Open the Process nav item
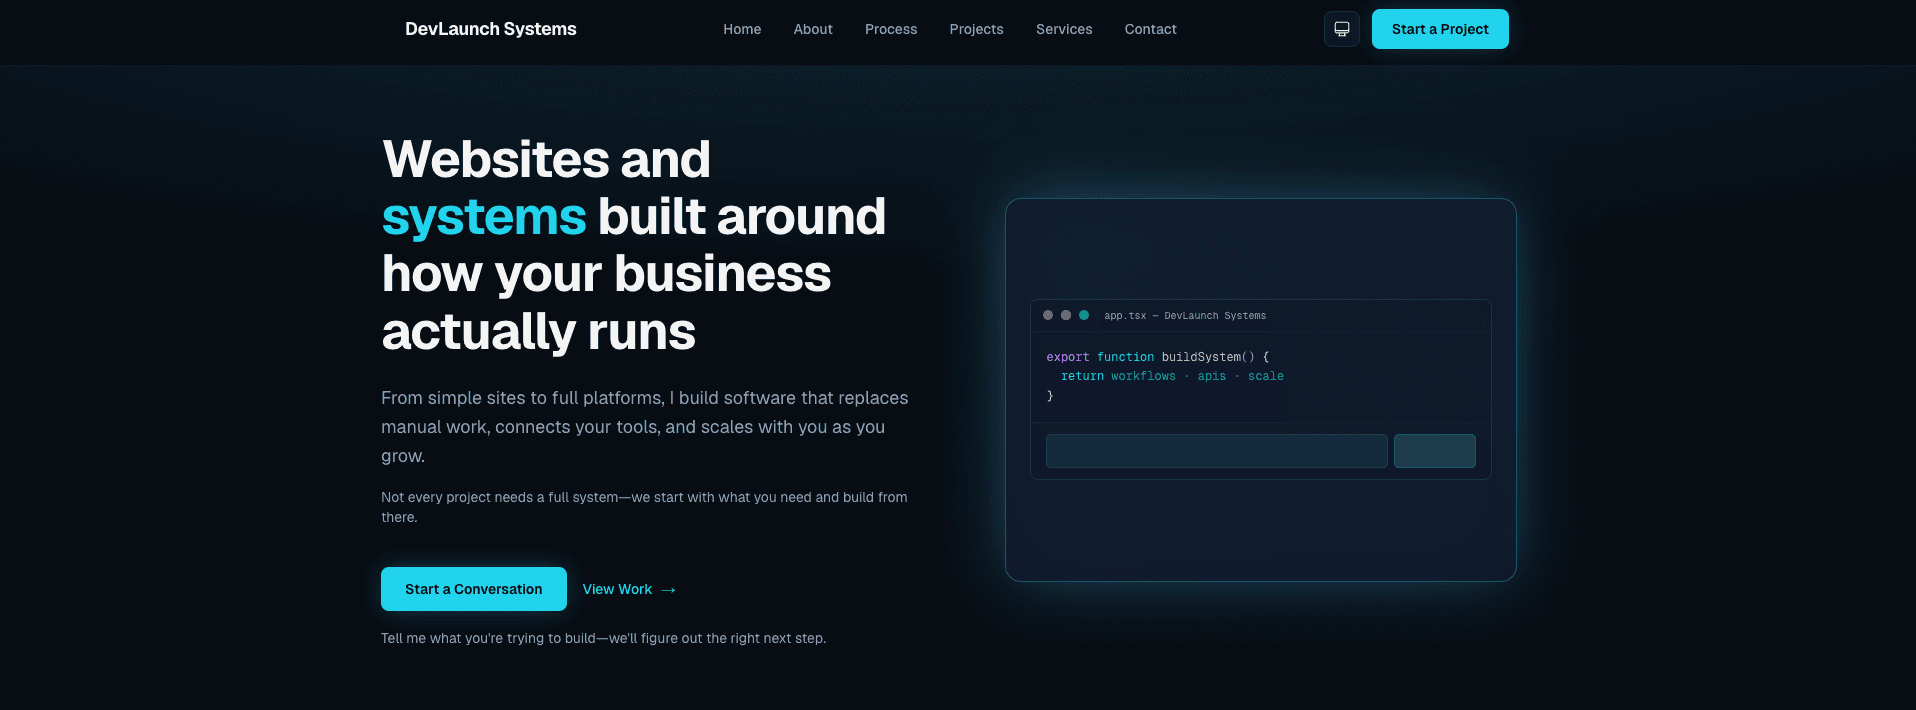Viewport: 1916px width, 710px height. [x=891, y=29]
